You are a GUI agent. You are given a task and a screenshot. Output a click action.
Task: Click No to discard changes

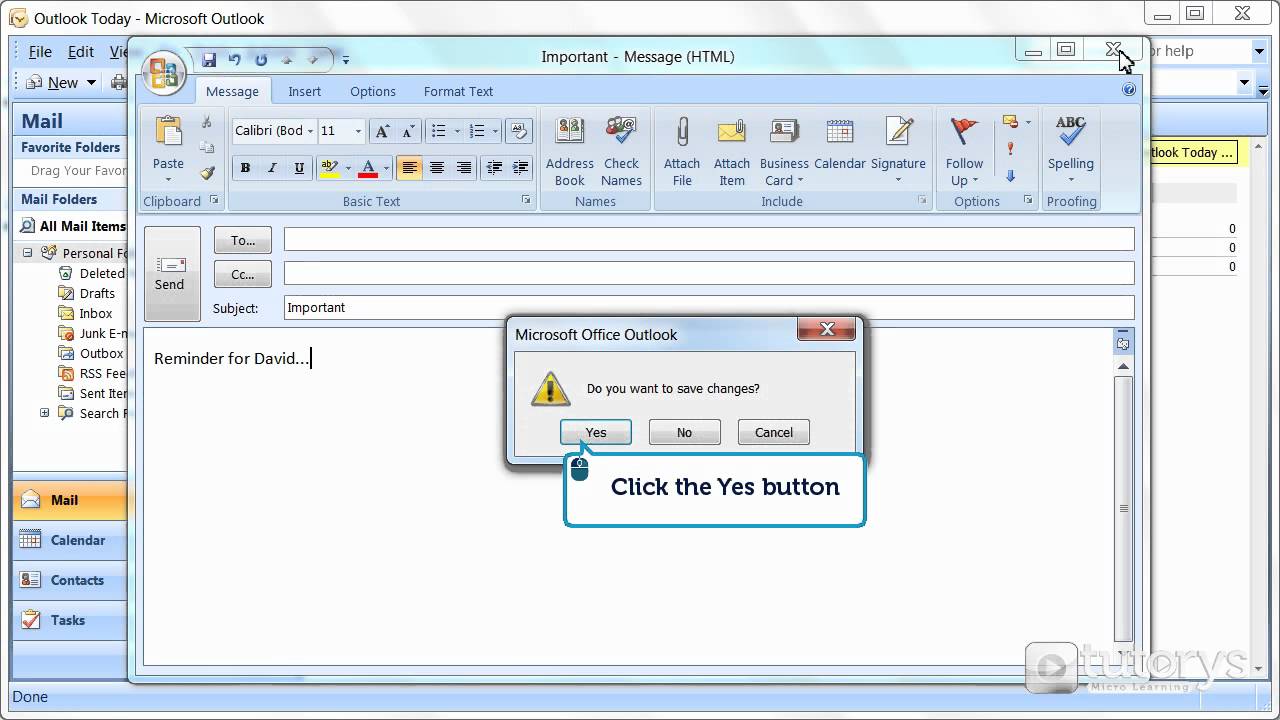(684, 432)
